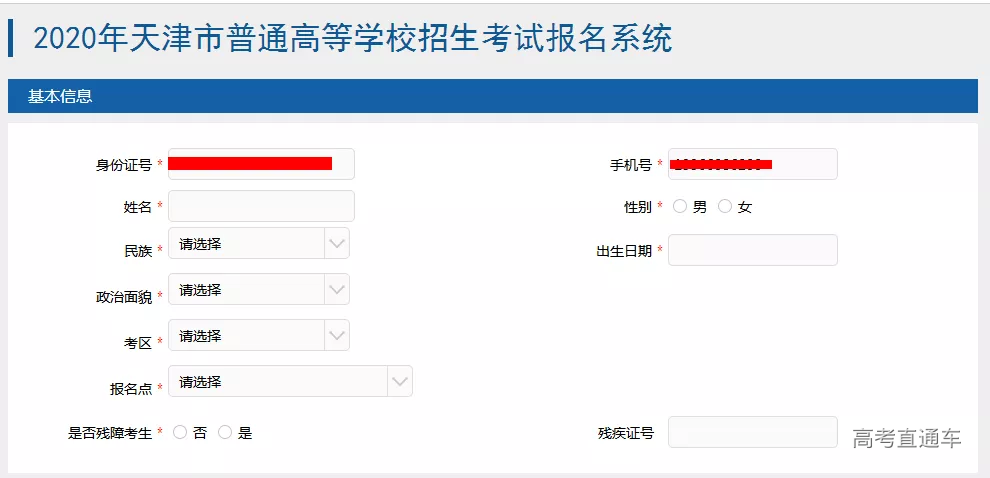This screenshot has width=990, height=478.
Task: Click the 政治面貌 请选择 select box
Action: tap(247, 290)
